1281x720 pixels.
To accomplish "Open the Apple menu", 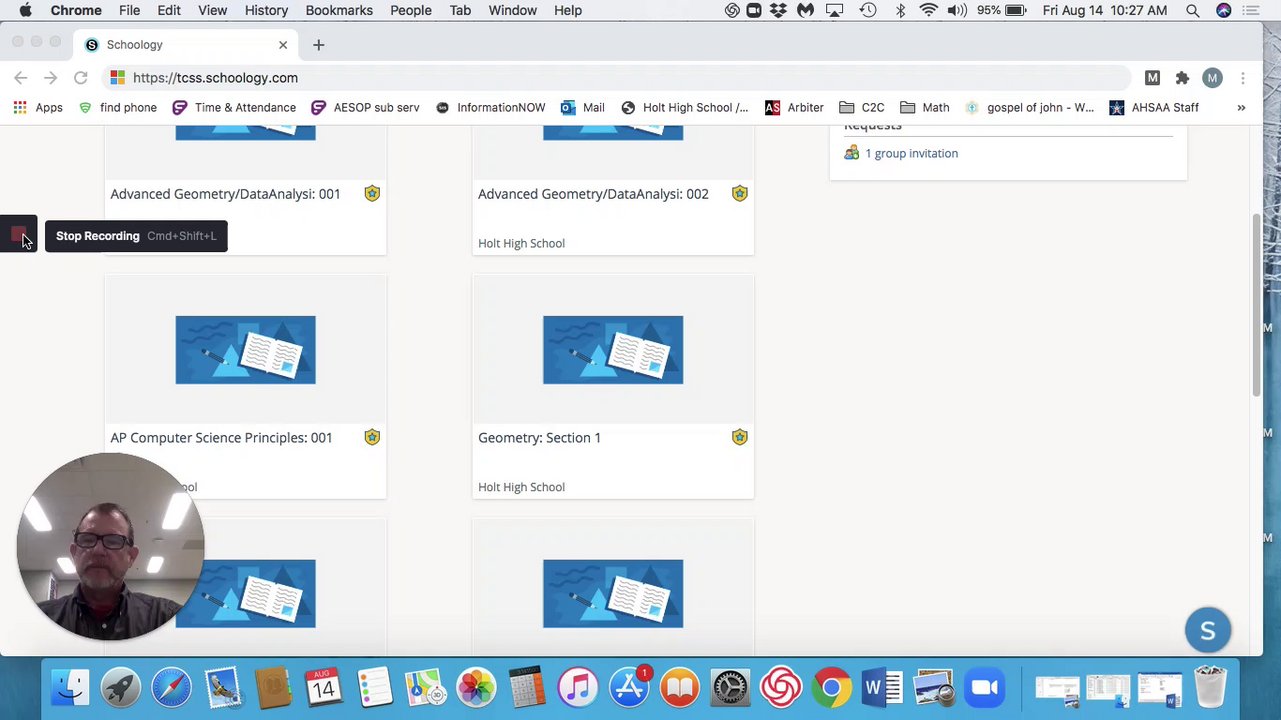I will click(25, 10).
